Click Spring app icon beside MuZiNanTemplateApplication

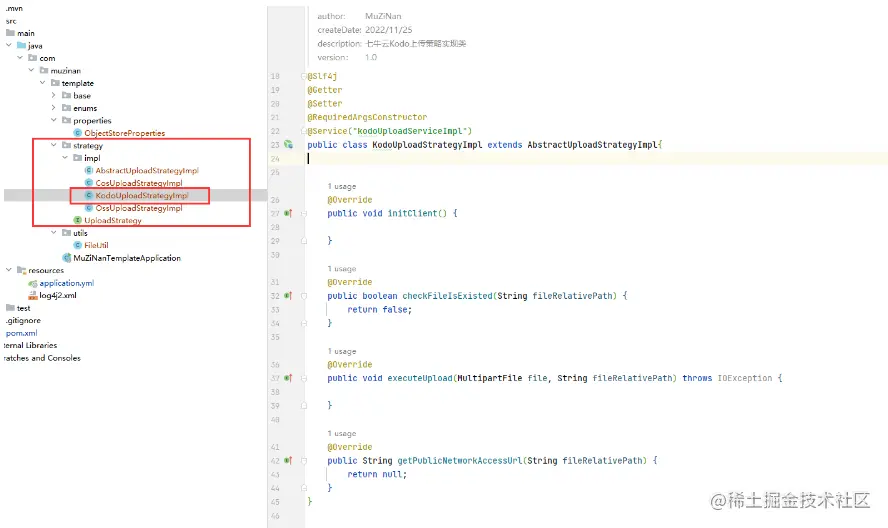[66, 258]
